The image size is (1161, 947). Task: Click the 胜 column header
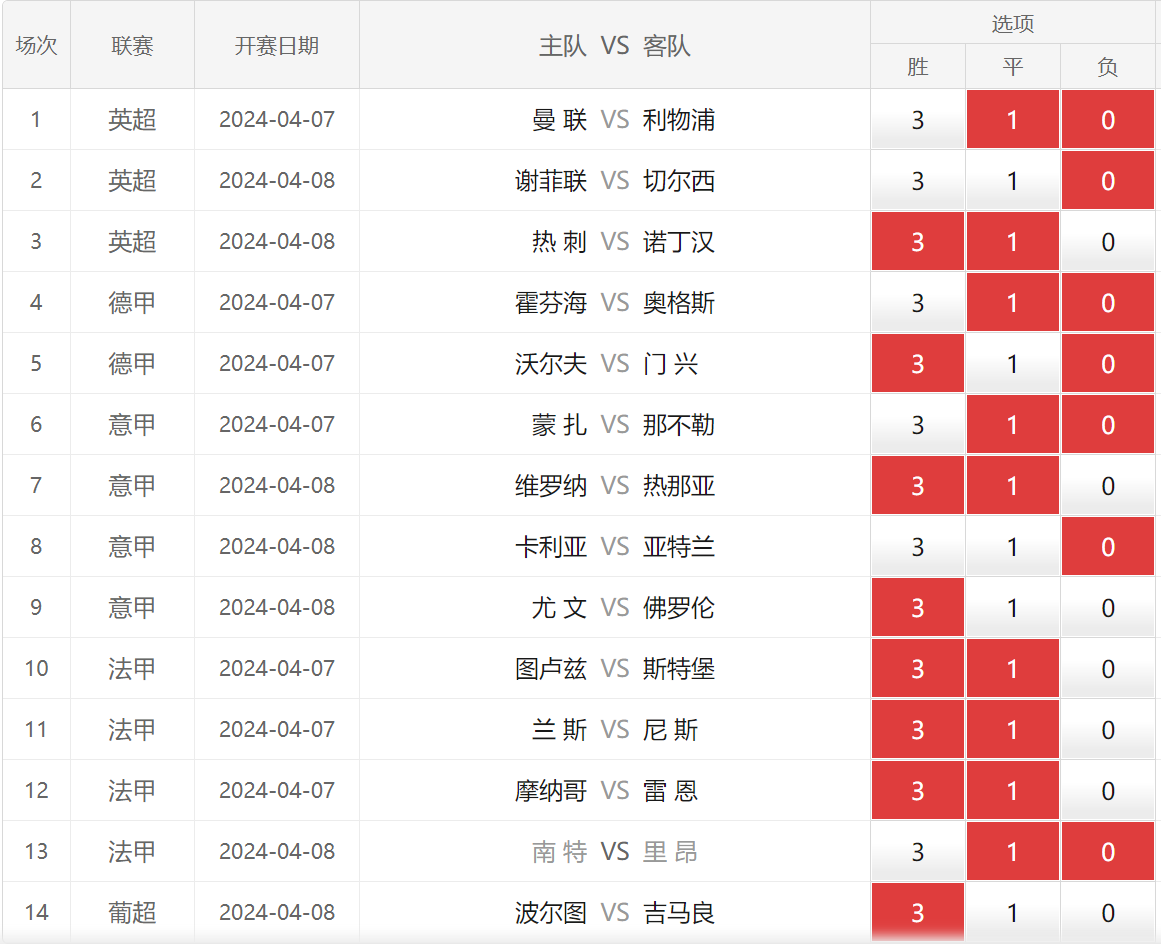pyautogui.click(x=917, y=67)
